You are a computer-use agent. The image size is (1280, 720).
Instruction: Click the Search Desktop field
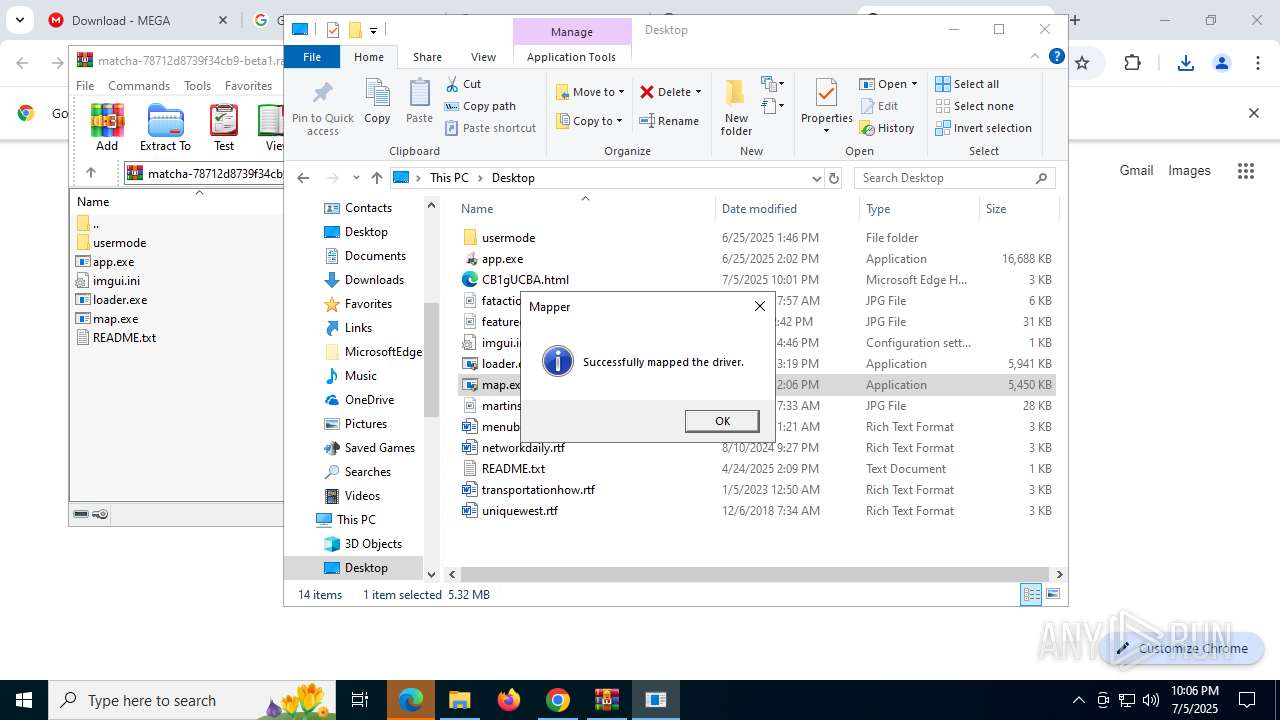pos(954,178)
